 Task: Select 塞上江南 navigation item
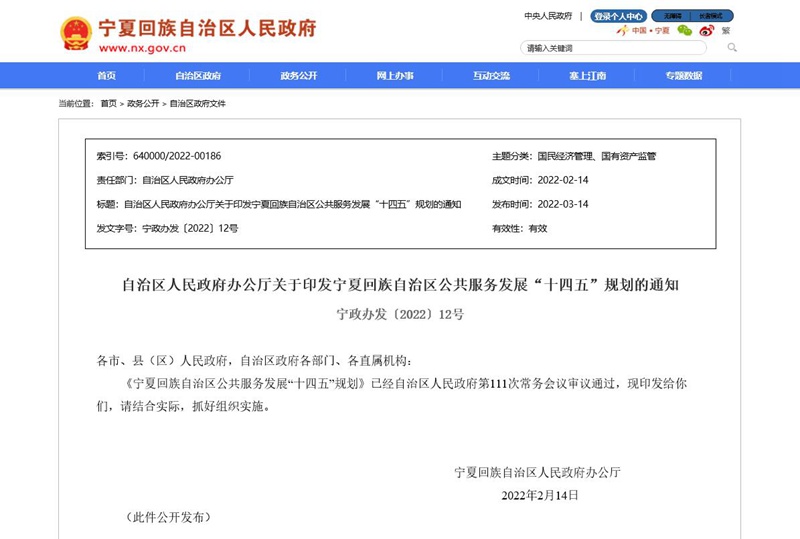587,76
